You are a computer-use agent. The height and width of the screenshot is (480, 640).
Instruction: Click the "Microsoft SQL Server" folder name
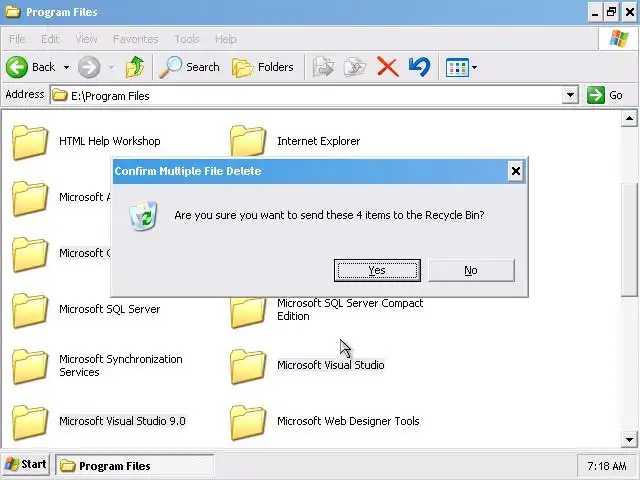coord(109,309)
